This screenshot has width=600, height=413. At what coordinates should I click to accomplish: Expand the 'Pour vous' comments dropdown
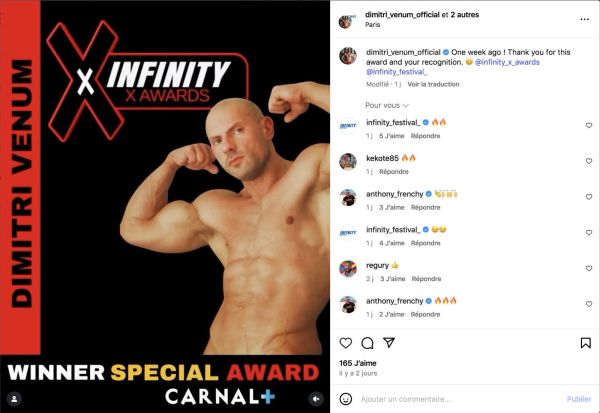click(387, 105)
